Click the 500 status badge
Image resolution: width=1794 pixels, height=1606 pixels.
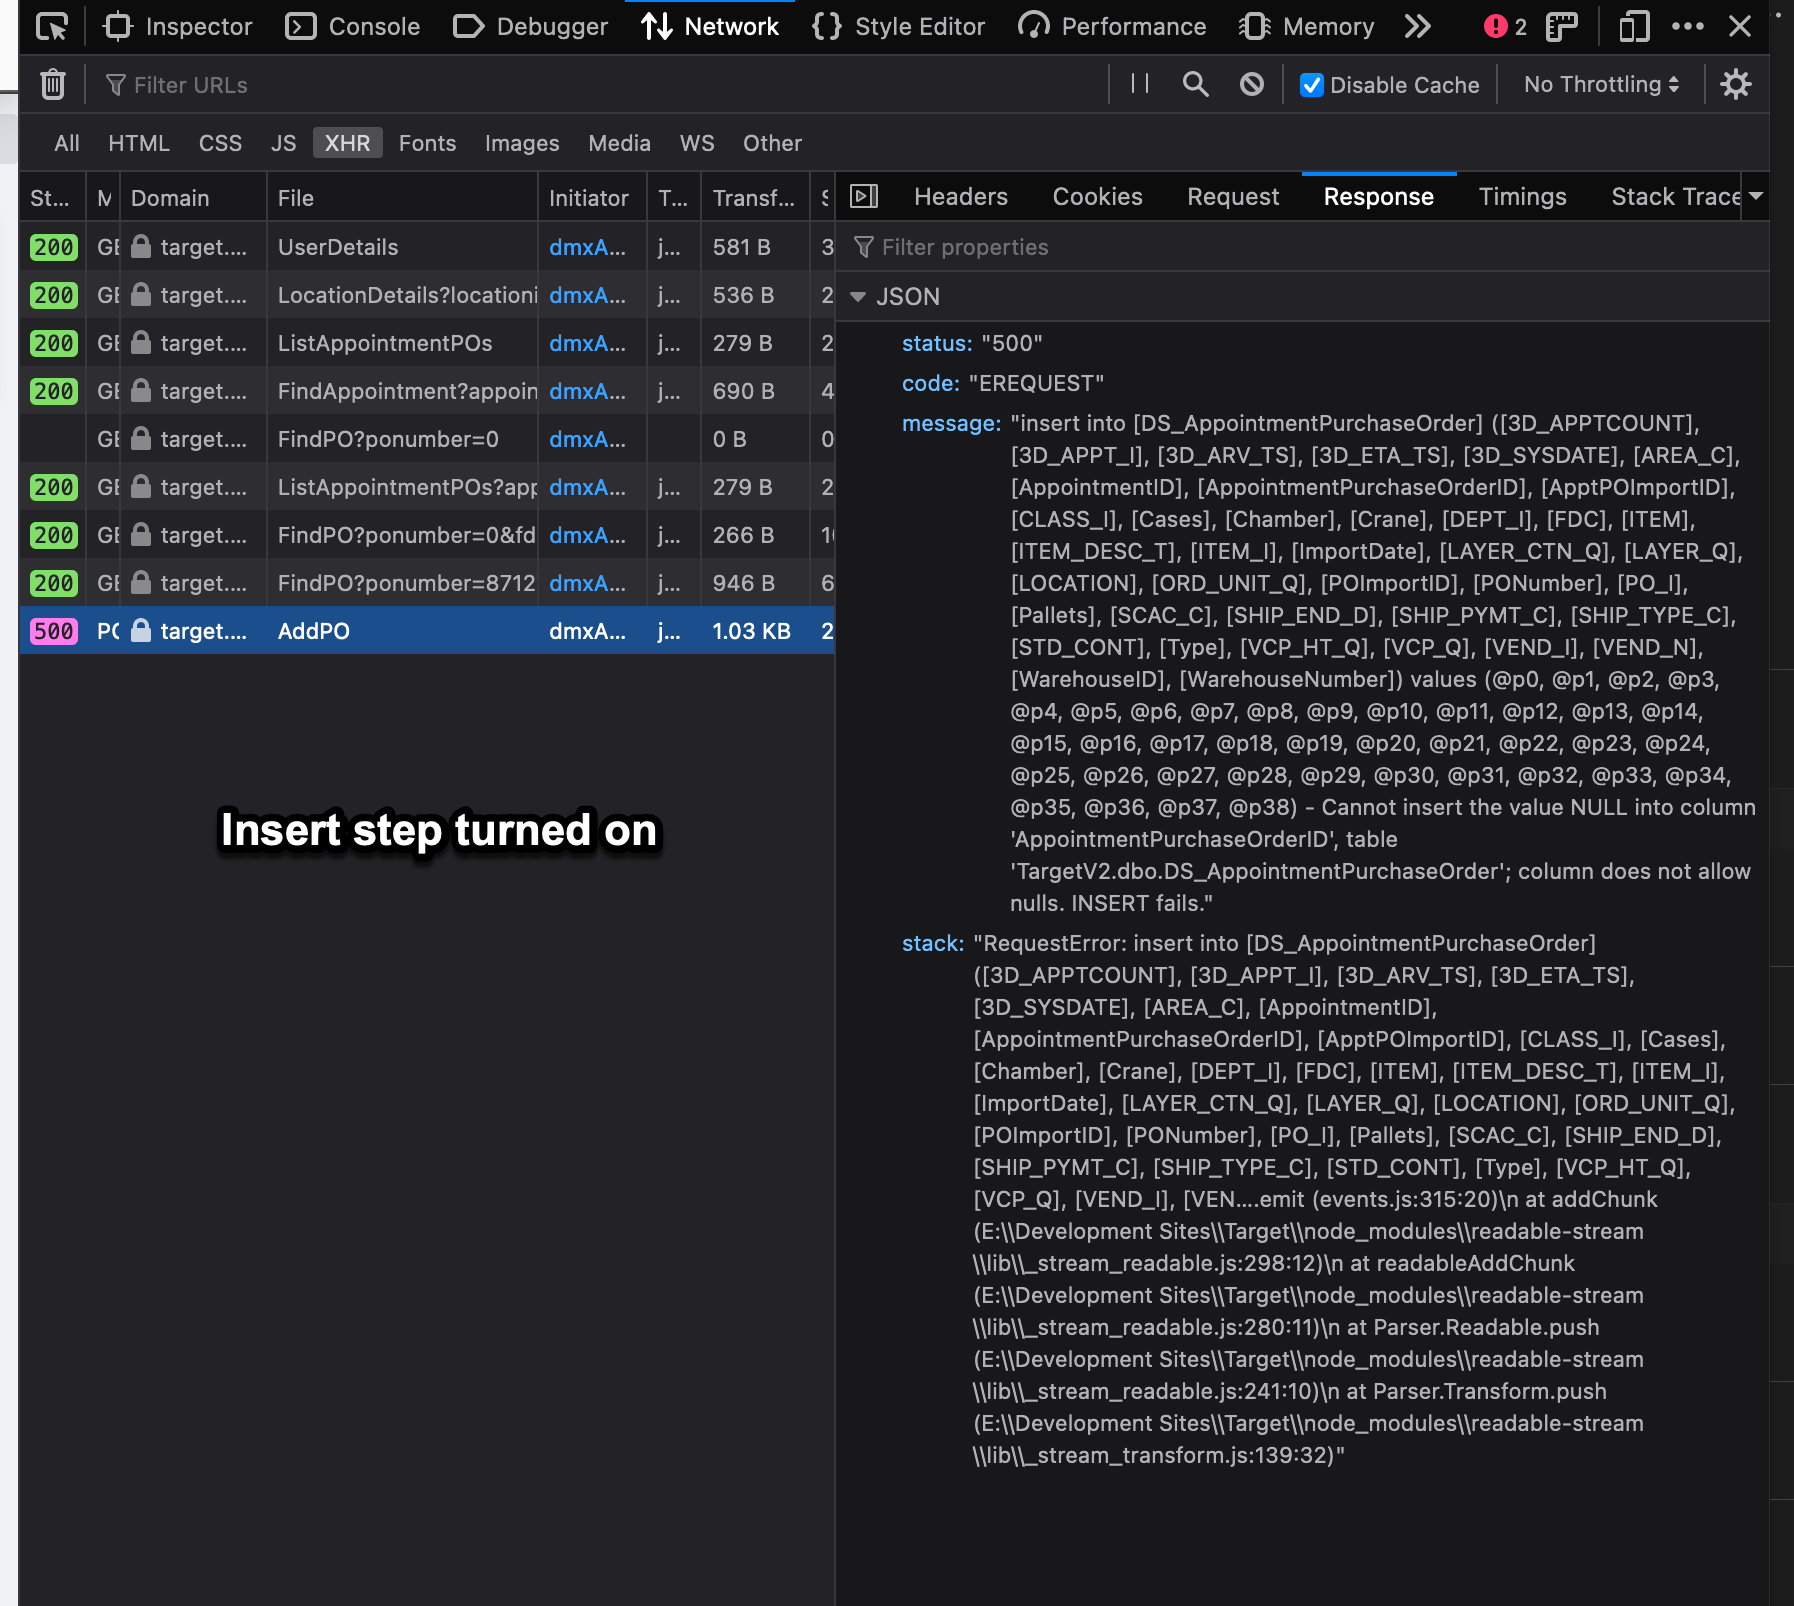tap(53, 631)
